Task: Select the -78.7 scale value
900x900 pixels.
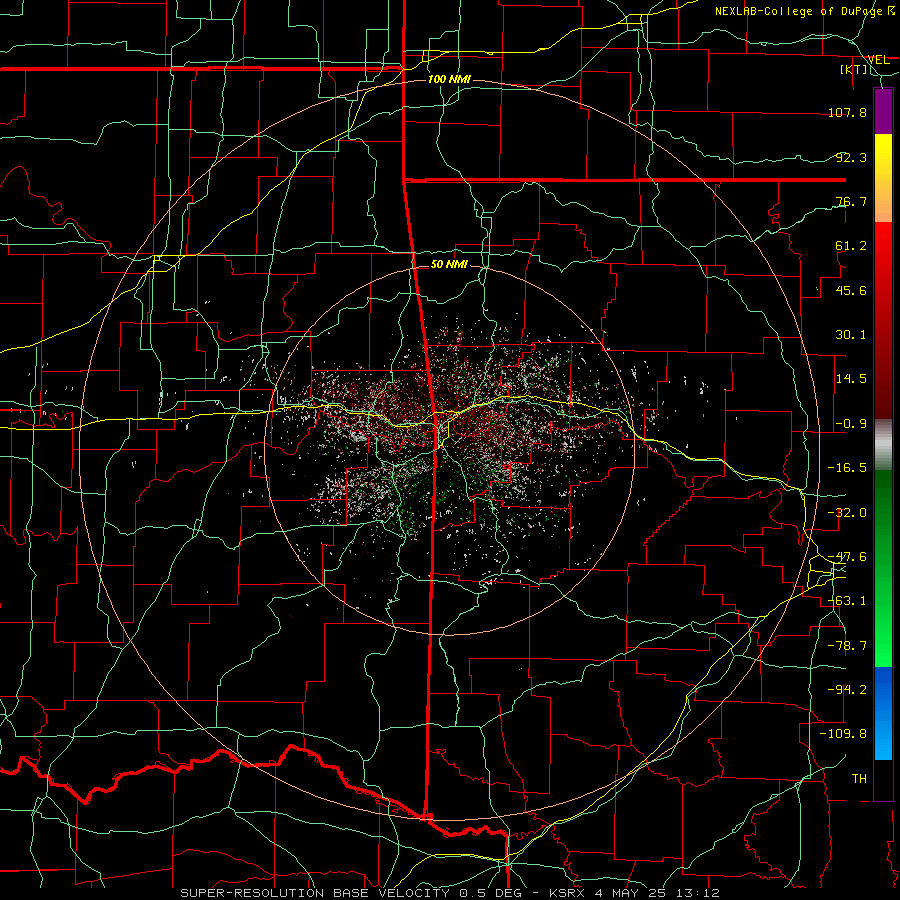Action: click(x=847, y=646)
